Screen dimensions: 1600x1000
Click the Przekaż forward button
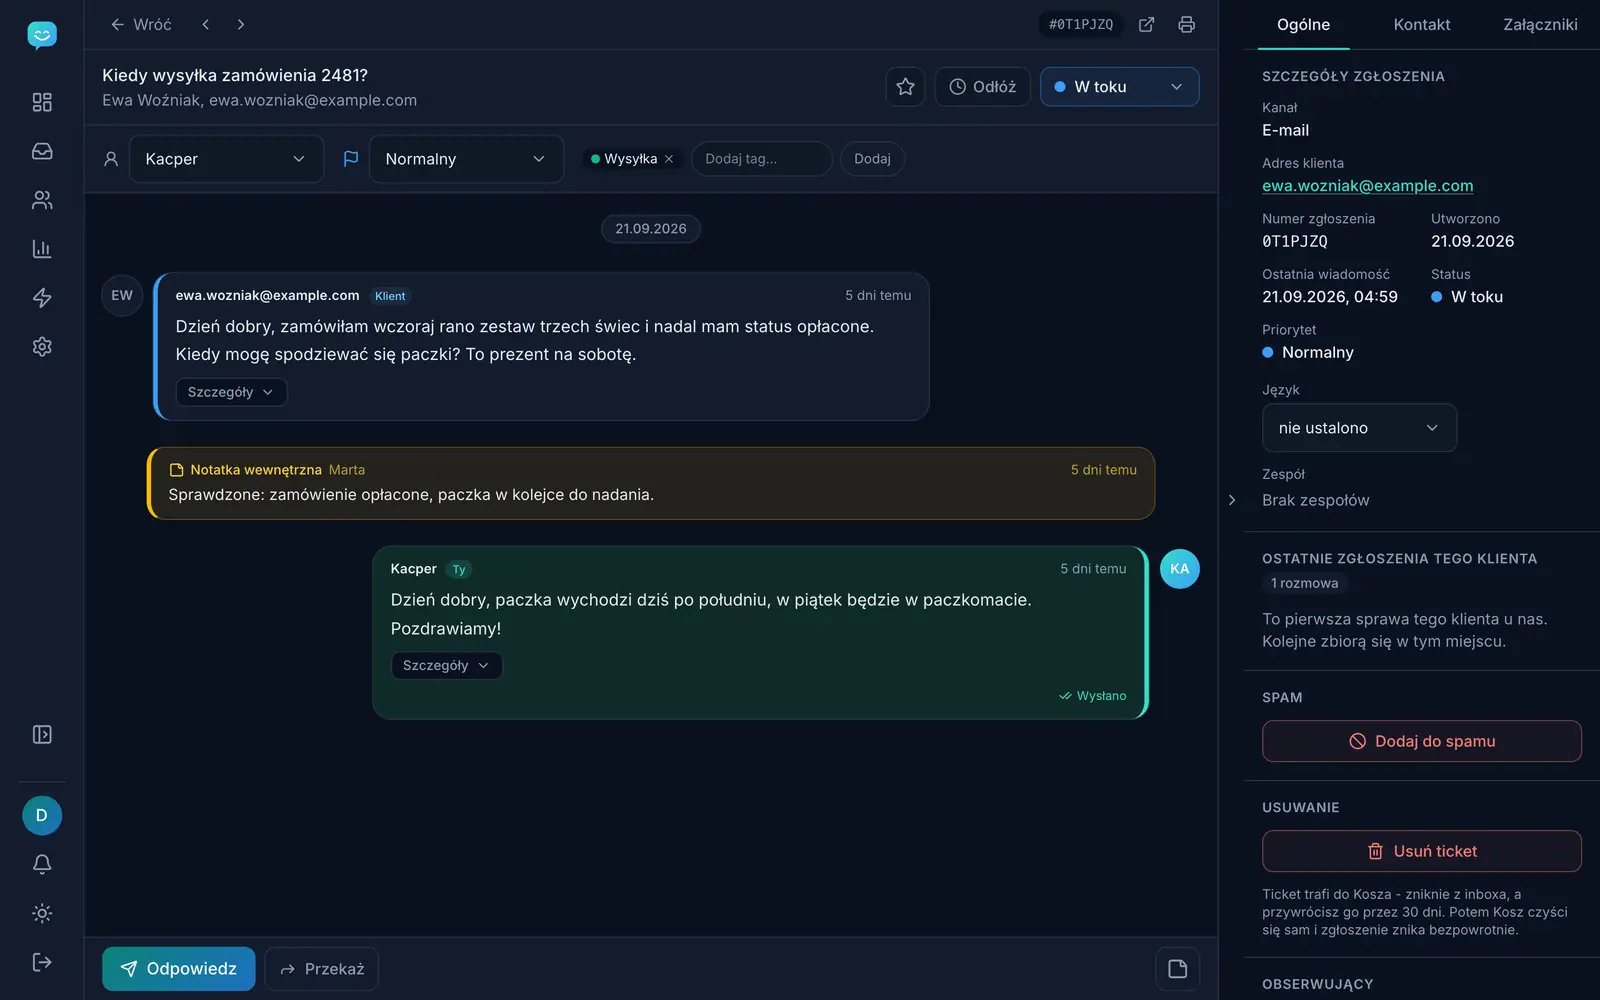tap(322, 969)
